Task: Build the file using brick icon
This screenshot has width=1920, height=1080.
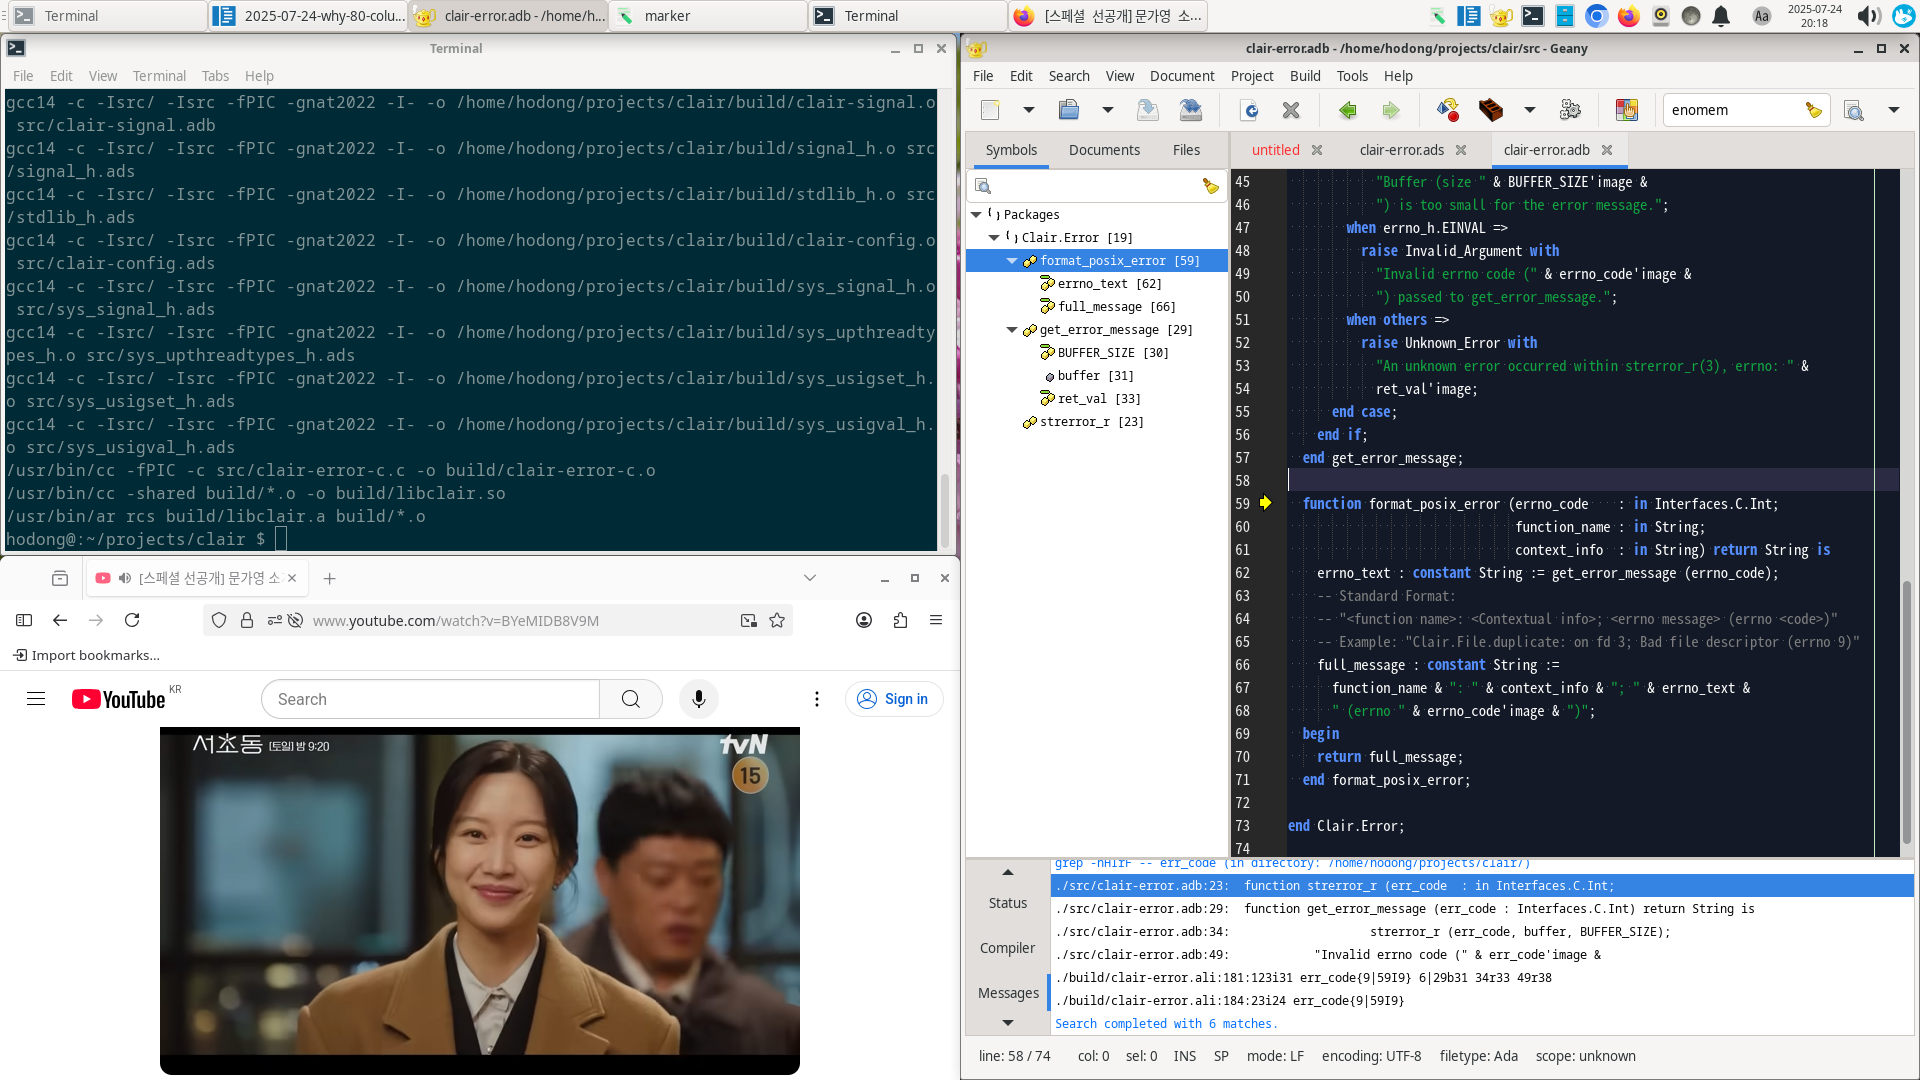Action: [1490, 110]
